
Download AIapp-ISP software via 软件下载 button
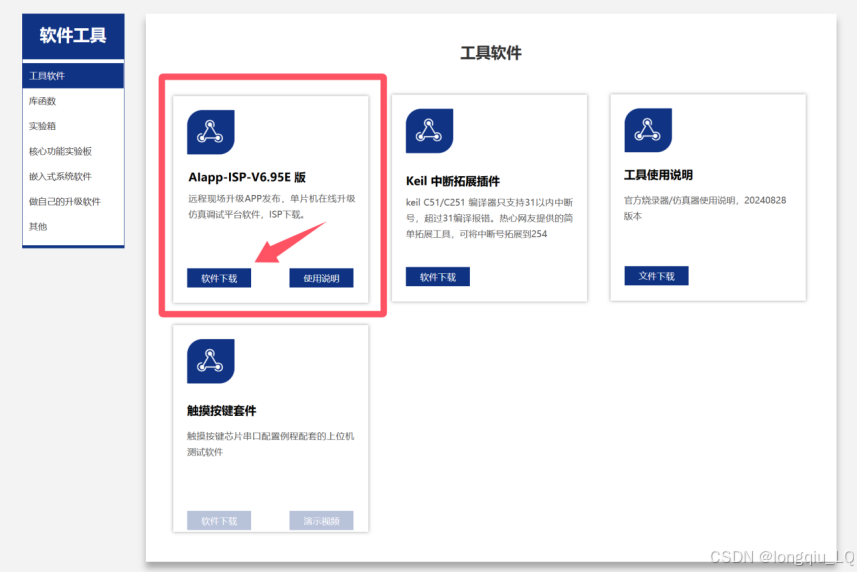219,278
